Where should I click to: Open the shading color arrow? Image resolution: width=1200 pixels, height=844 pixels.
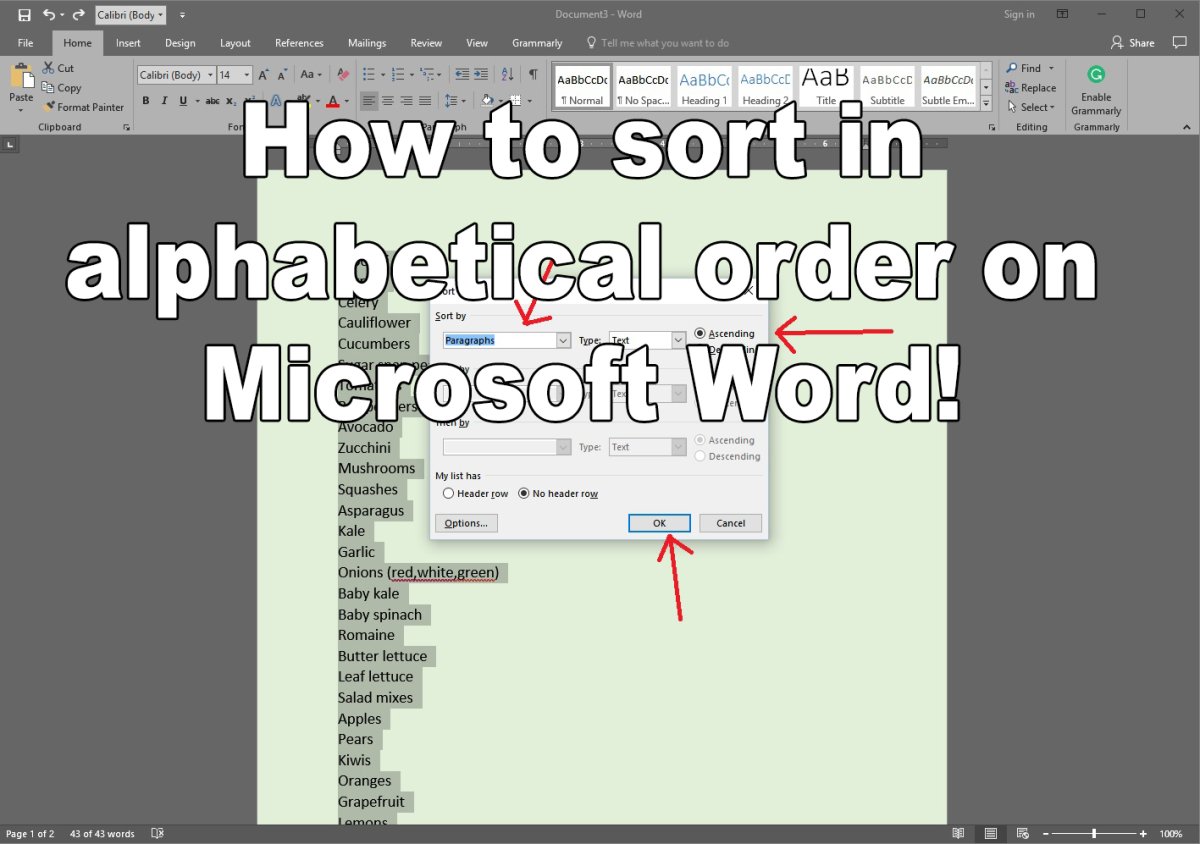(501, 101)
